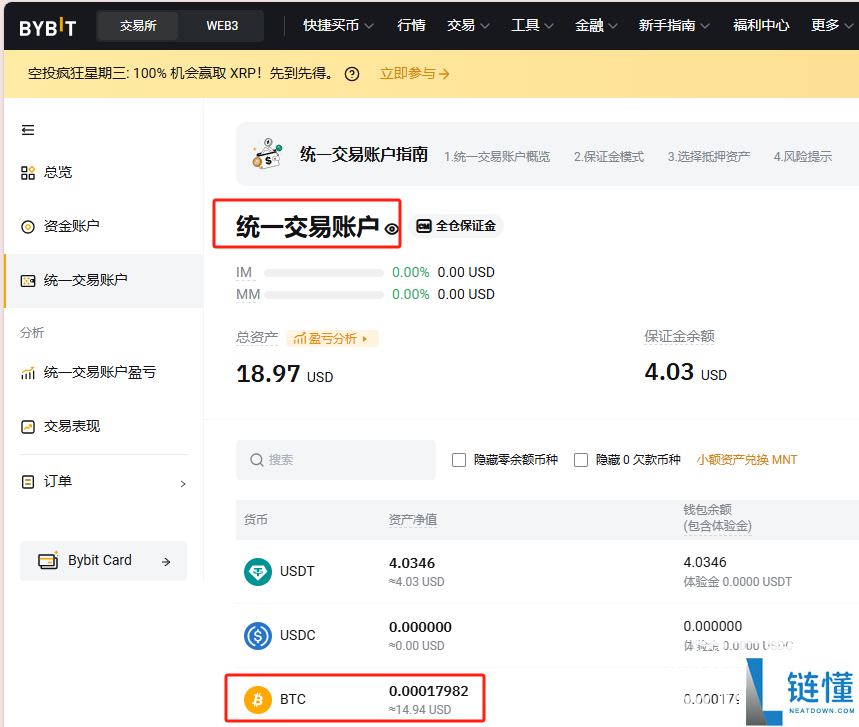Viewport: 859px width, 727px height.
Task: Open 快捷买币 dropdown menu
Action: 338,25
